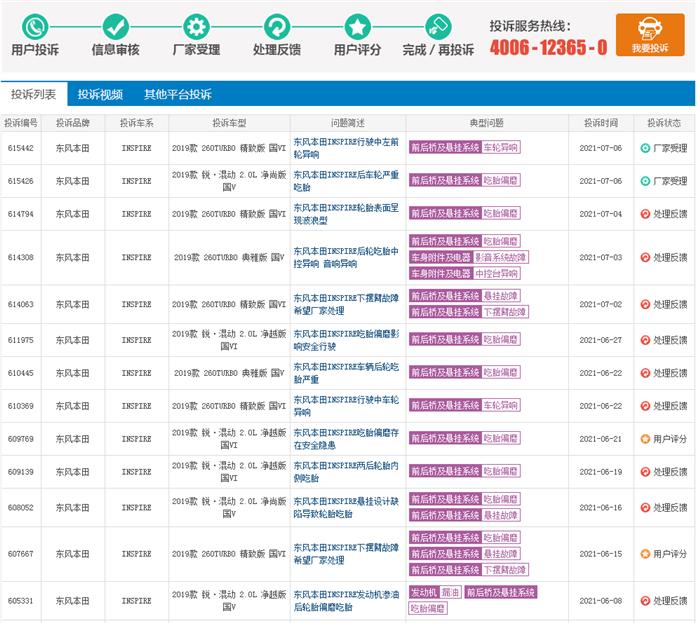Open complaint 吃胎偏磨存在安全隐患
This screenshot has width=700, height=623.
pyautogui.click(x=346, y=439)
